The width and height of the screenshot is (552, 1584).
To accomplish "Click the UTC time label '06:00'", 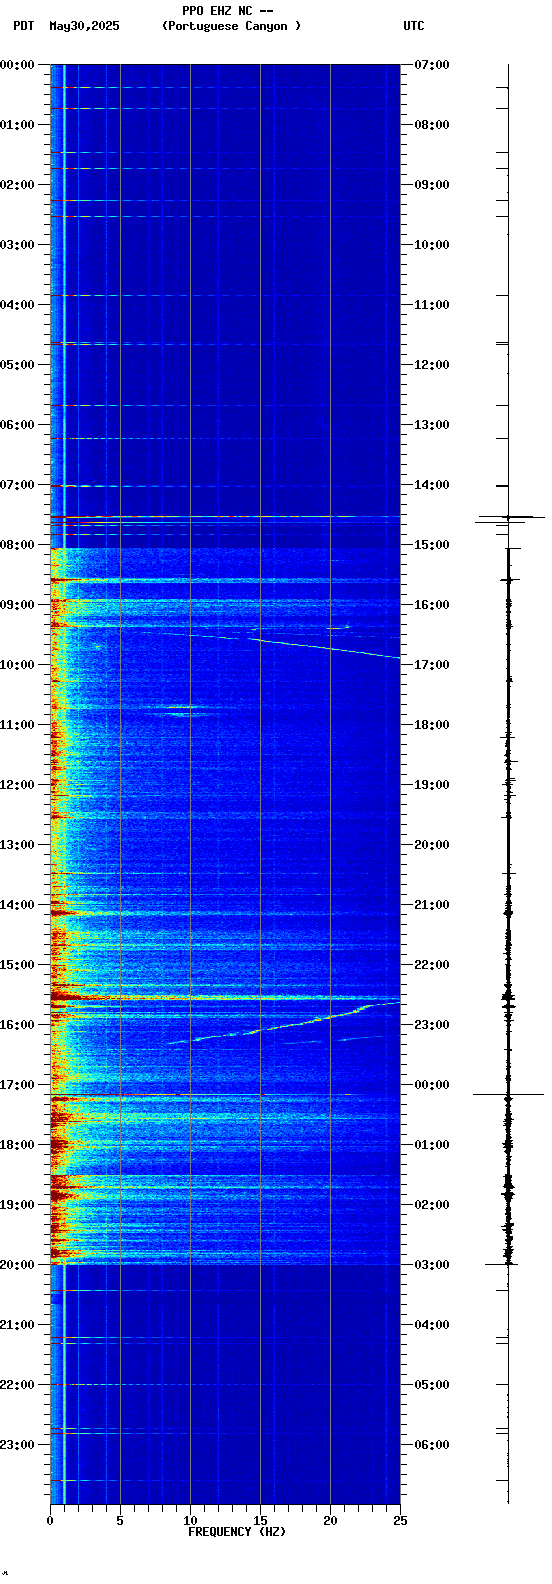I will coord(432,1445).
